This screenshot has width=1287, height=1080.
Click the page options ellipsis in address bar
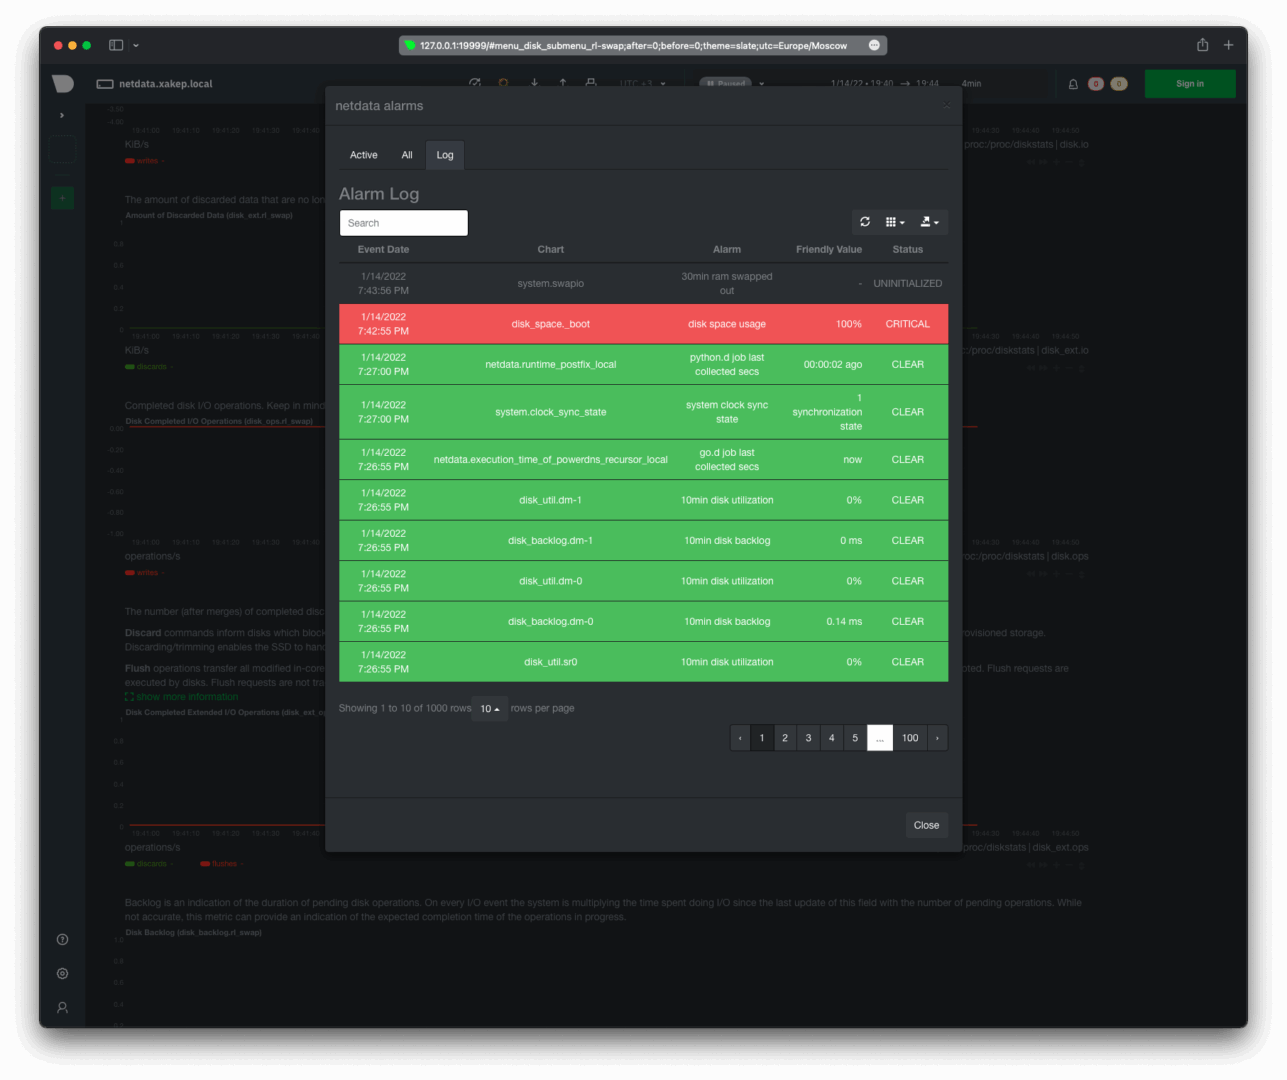[x=874, y=45]
